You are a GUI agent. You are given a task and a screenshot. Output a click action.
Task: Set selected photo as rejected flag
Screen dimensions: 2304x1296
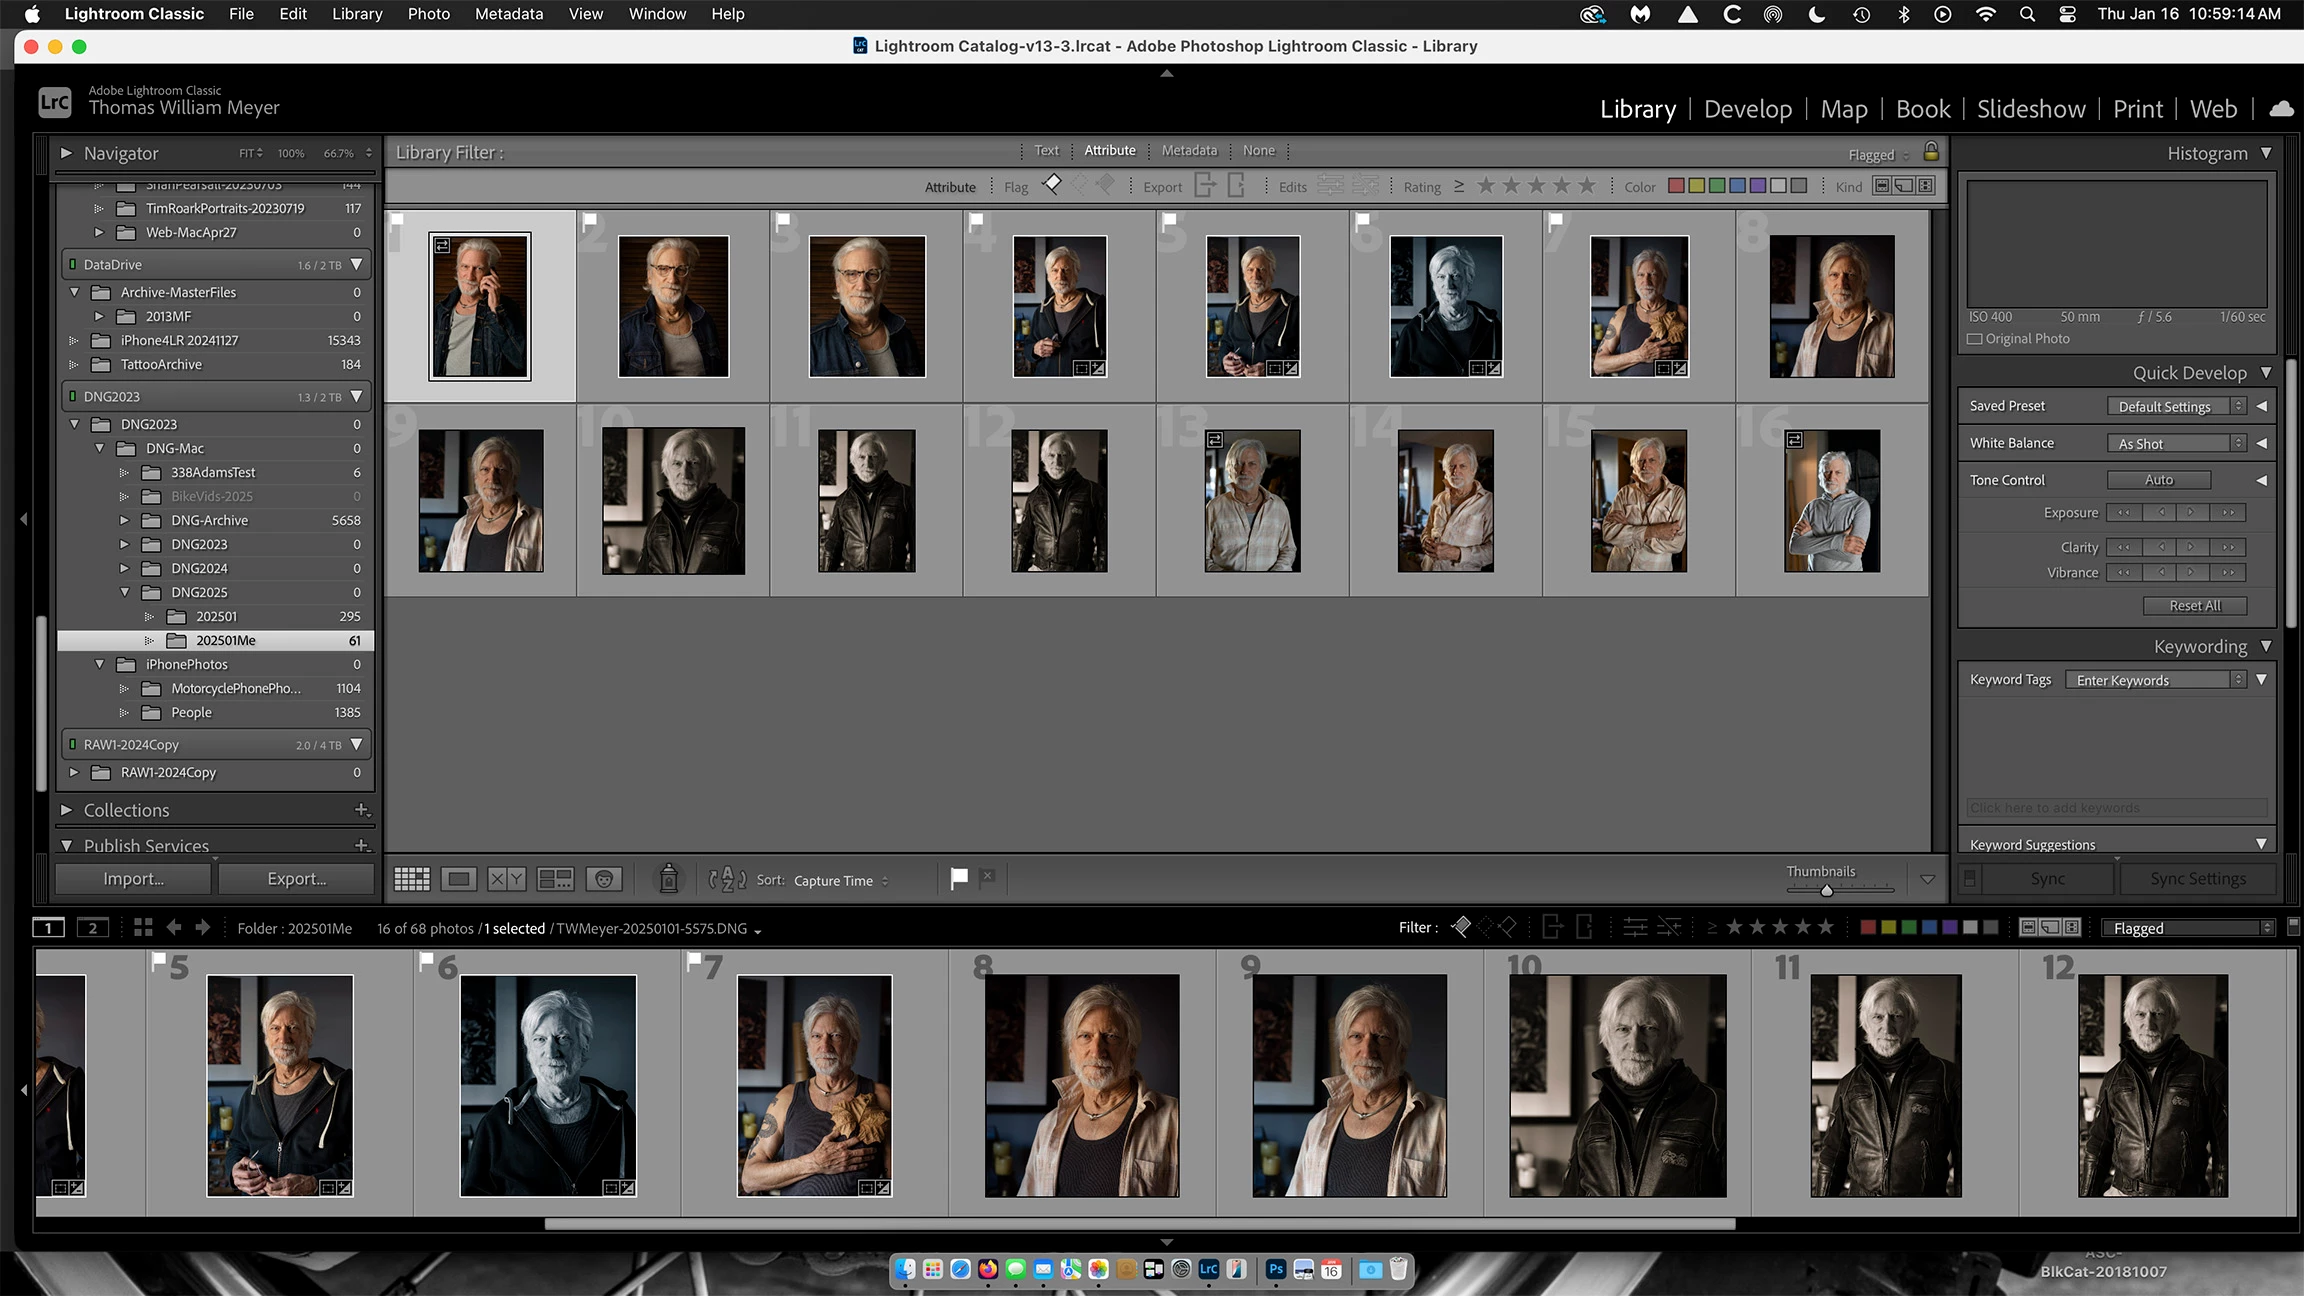pyautogui.click(x=987, y=877)
